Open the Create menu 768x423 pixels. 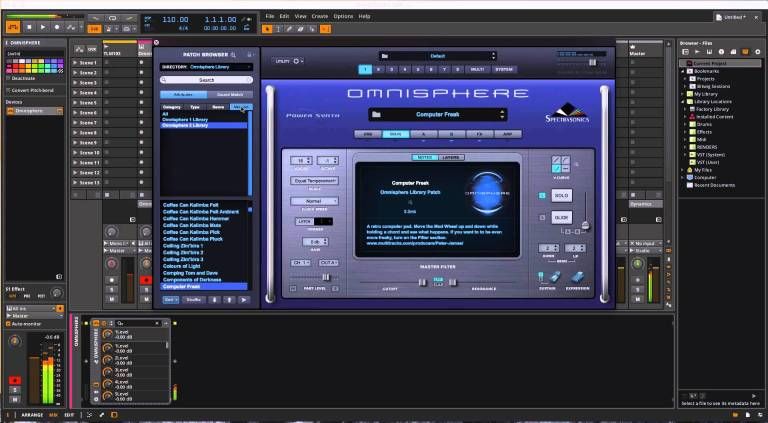click(320, 16)
